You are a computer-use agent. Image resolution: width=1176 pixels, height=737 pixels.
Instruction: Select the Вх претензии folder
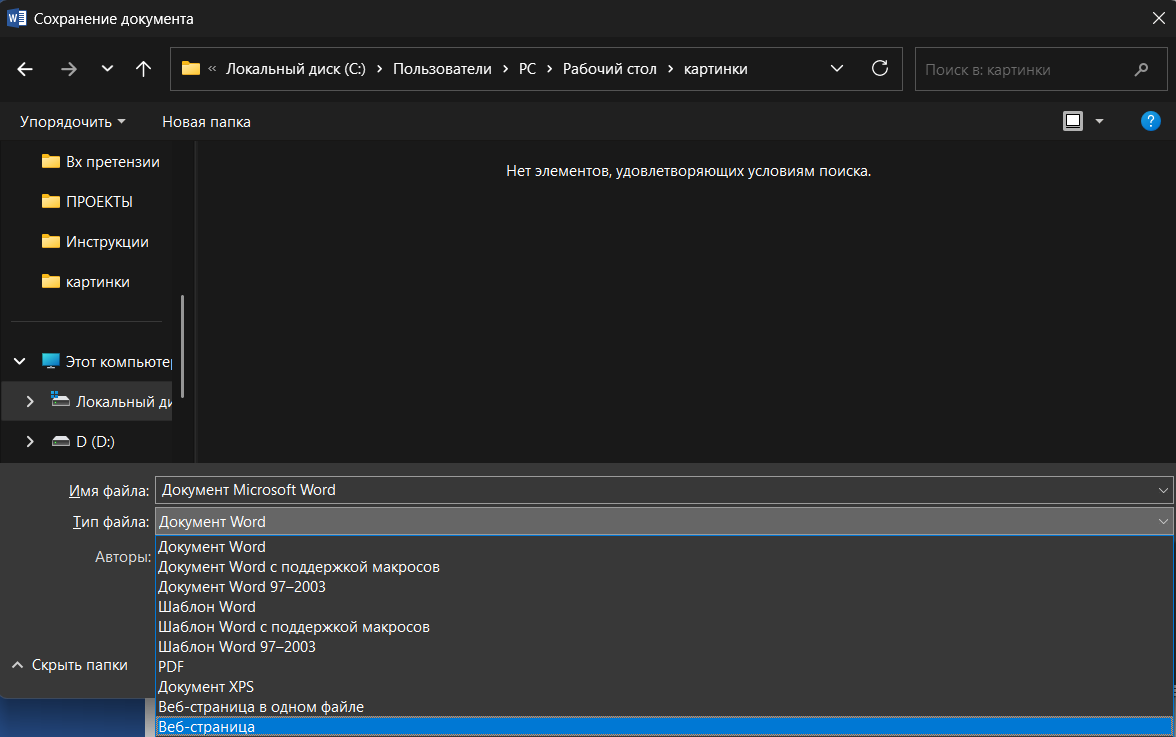pyautogui.click(x=100, y=161)
